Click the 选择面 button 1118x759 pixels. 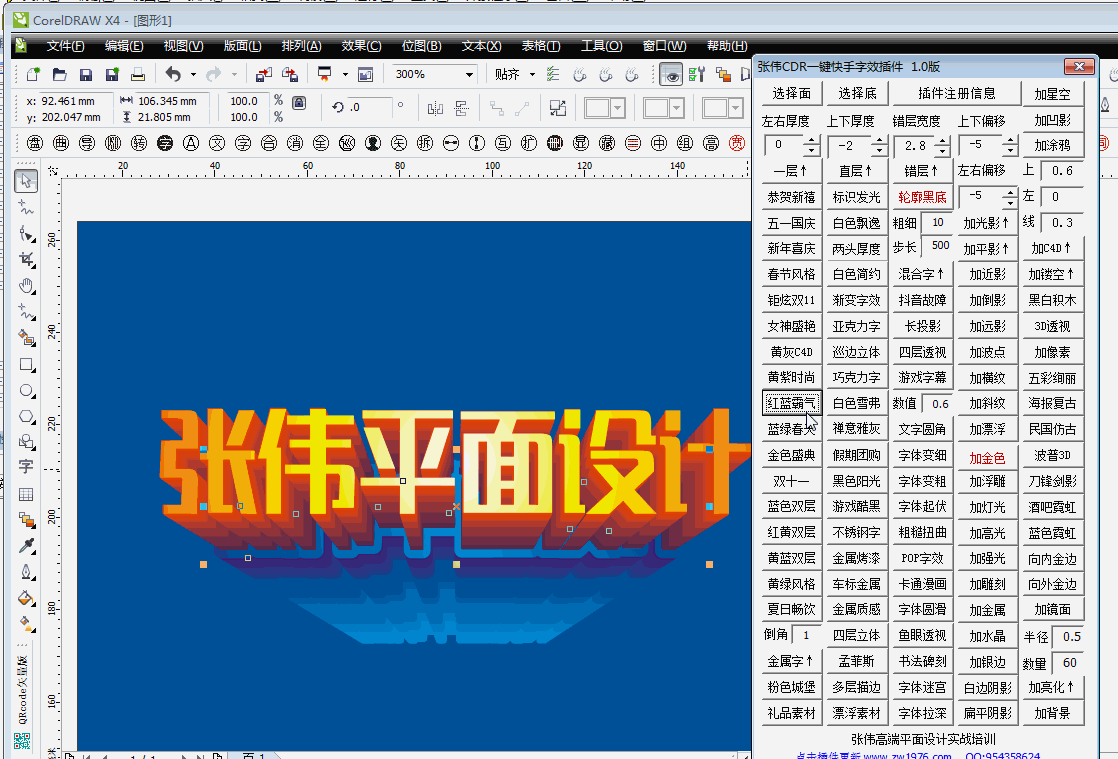791,93
